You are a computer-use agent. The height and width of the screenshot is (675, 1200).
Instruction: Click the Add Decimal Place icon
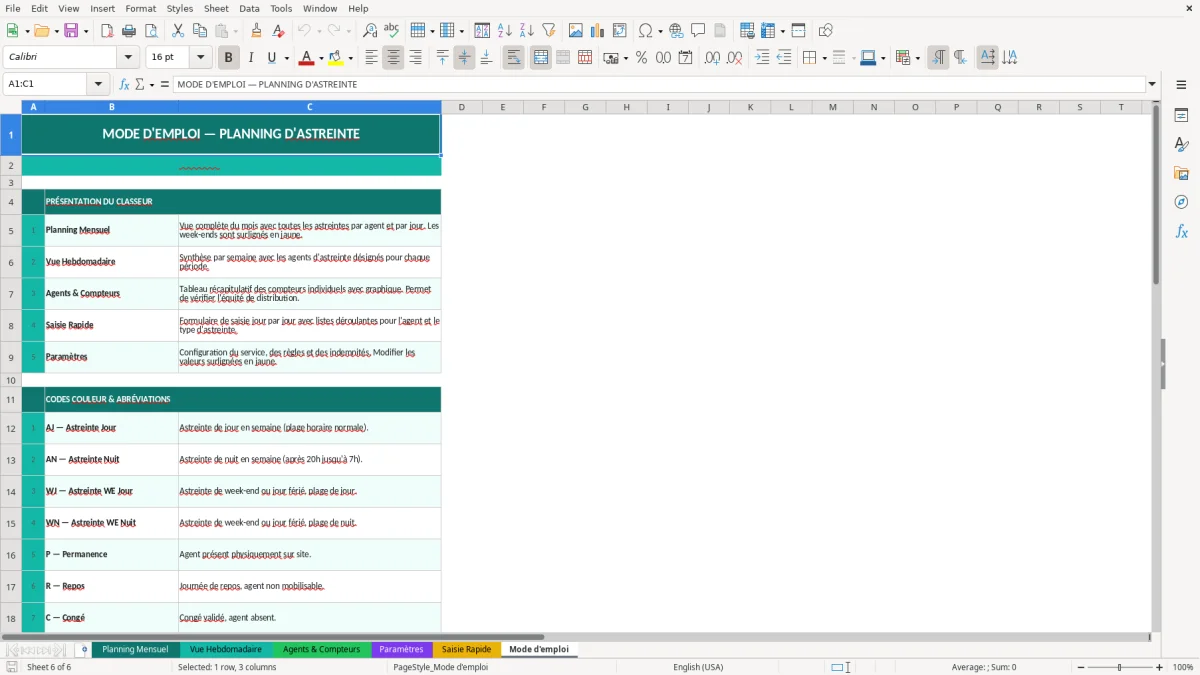pyautogui.click(x=712, y=58)
